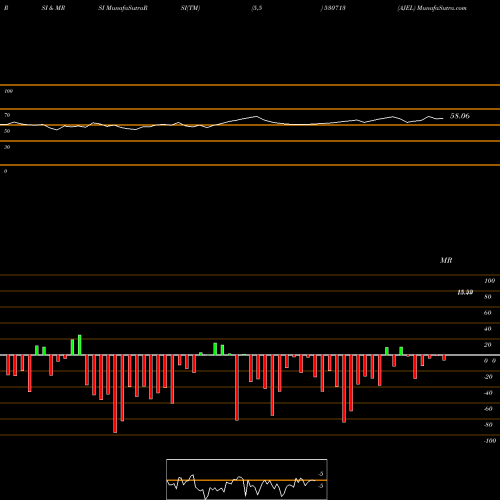Click the MR panel title label
The width and height of the screenshot is (500, 500).
point(446,260)
